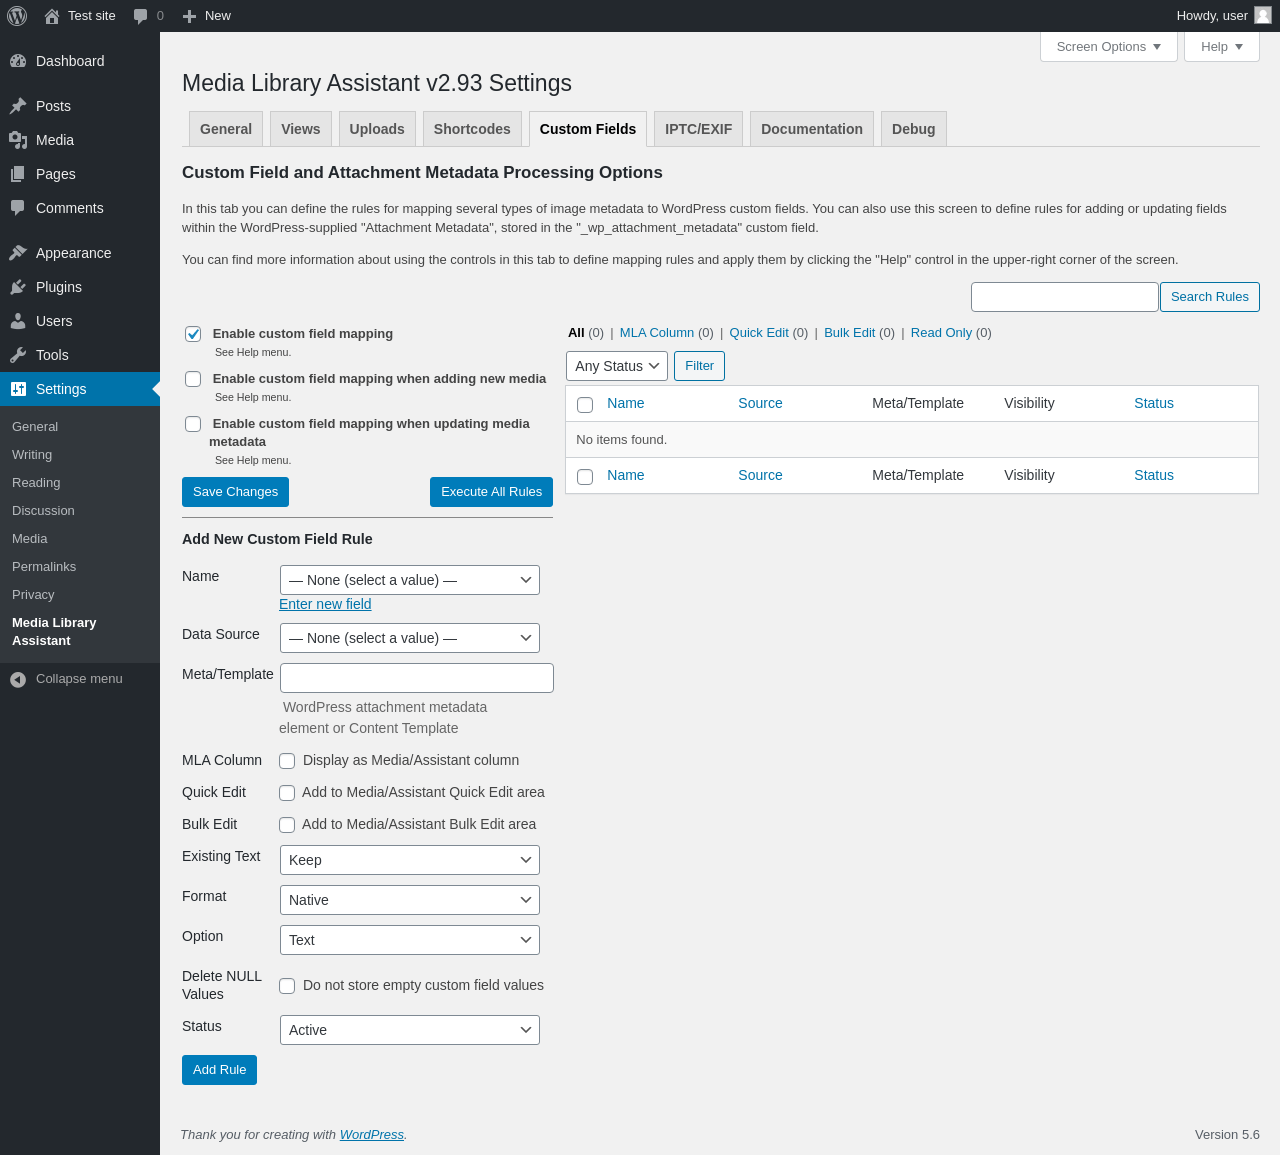The width and height of the screenshot is (1280, 1155).
Task: Enable Do not store empty custom field values
Action: [287, 986]
